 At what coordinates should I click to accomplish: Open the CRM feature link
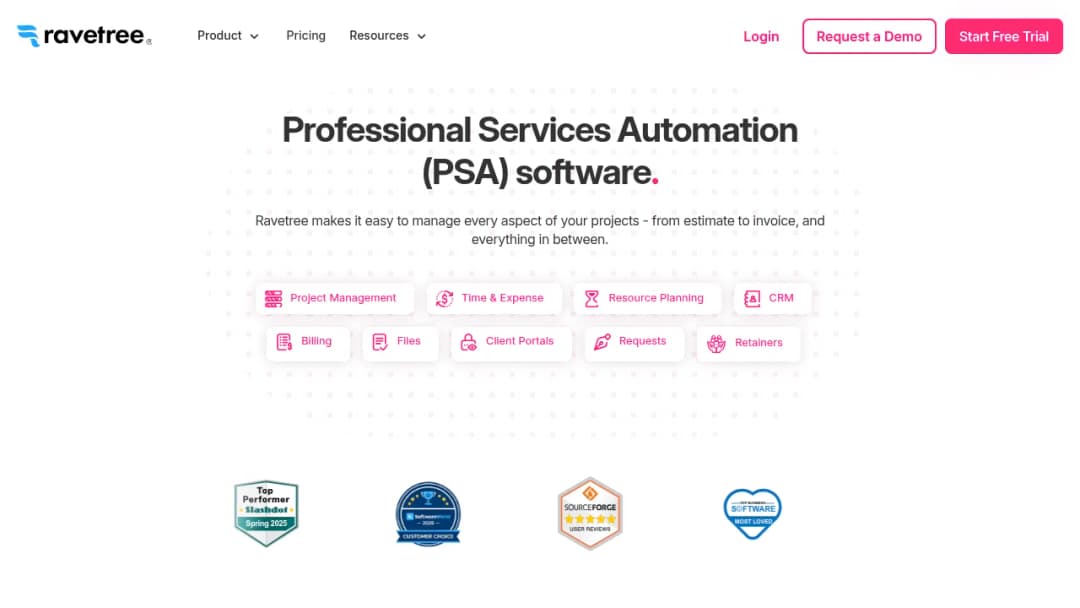[x=772, y=298]
